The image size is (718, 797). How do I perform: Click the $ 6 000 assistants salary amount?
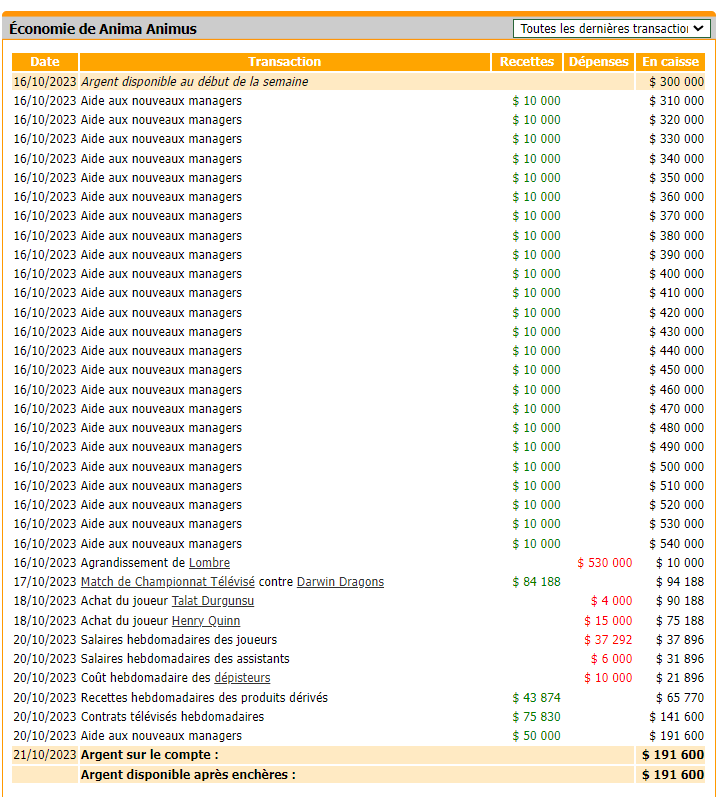pyautogui.click(x=611, y=659)
